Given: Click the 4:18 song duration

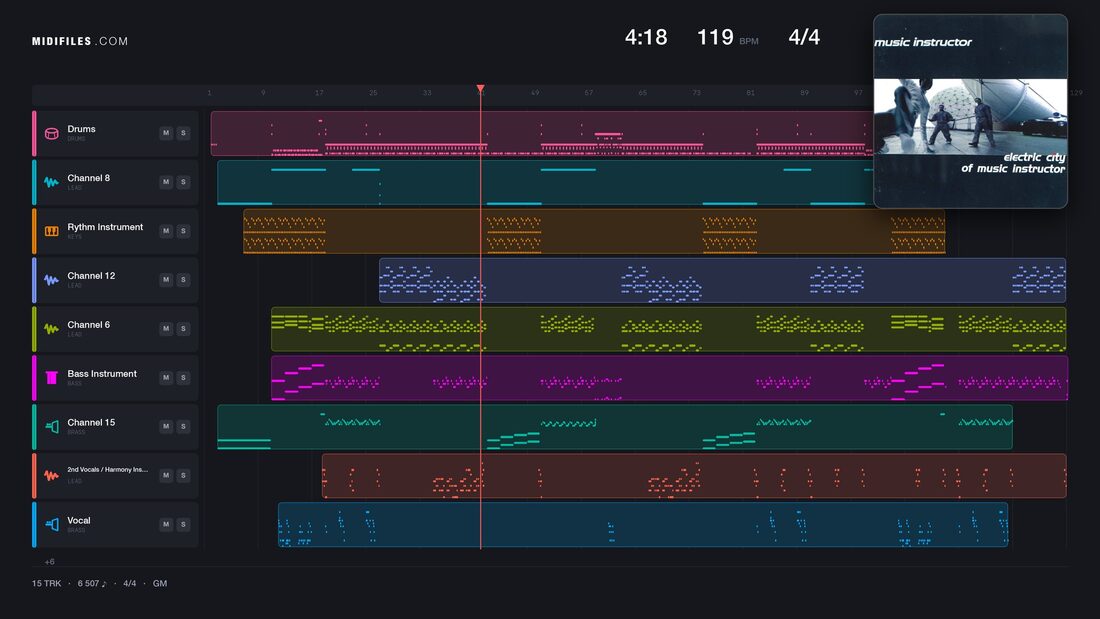Looking at the screenshot, I should point(646,37).
